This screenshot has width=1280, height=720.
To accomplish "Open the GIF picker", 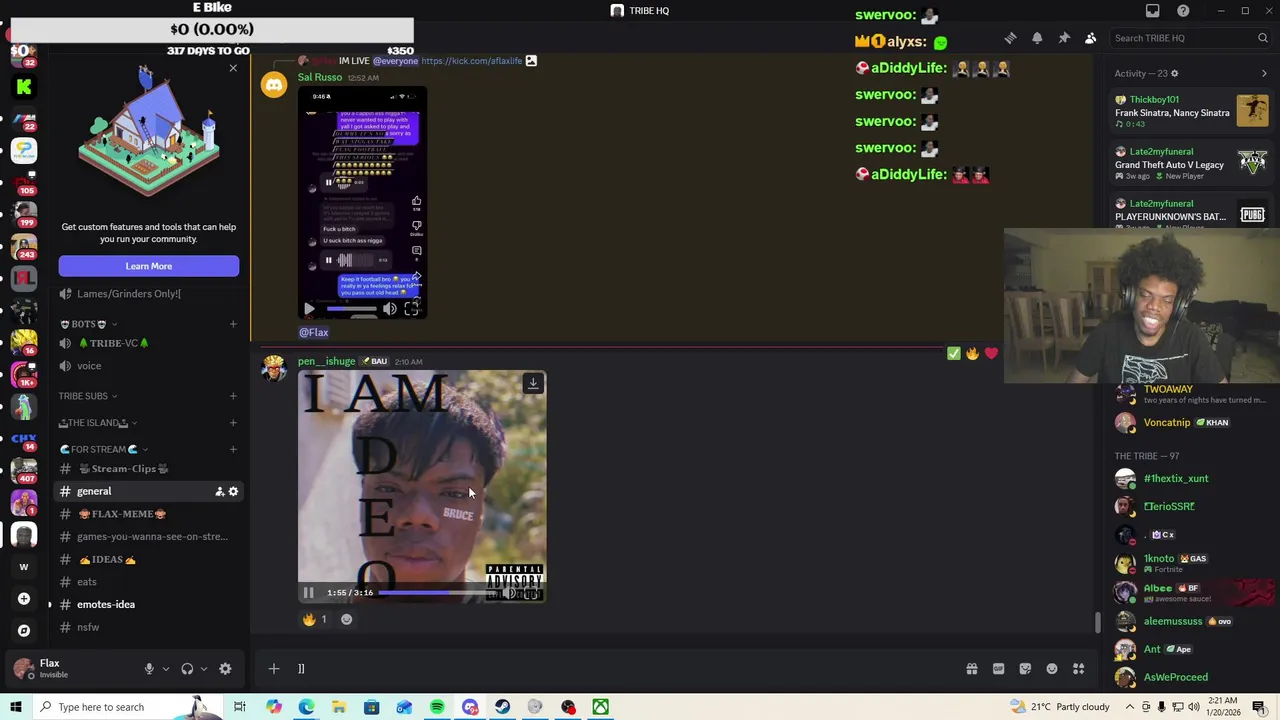I will point(998,669).
